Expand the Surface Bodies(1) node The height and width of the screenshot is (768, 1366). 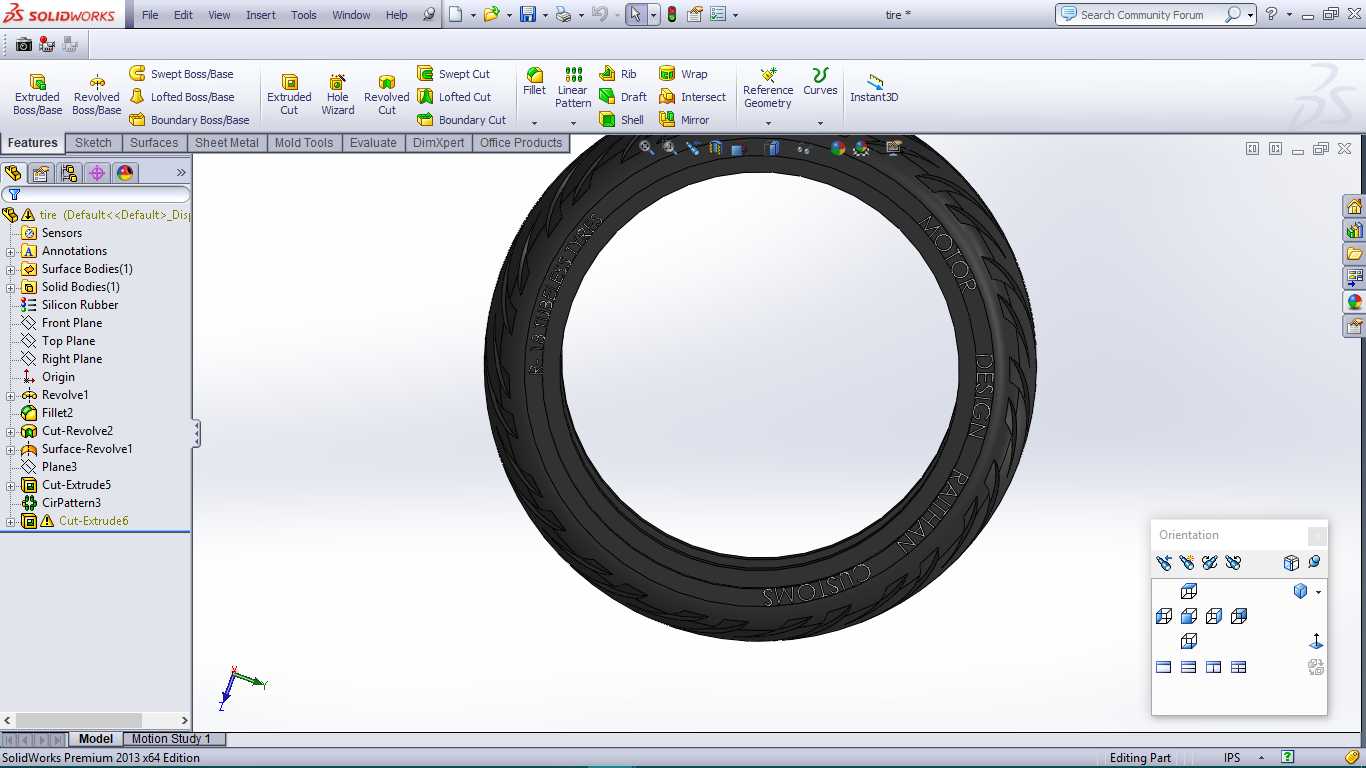(11, 269)
